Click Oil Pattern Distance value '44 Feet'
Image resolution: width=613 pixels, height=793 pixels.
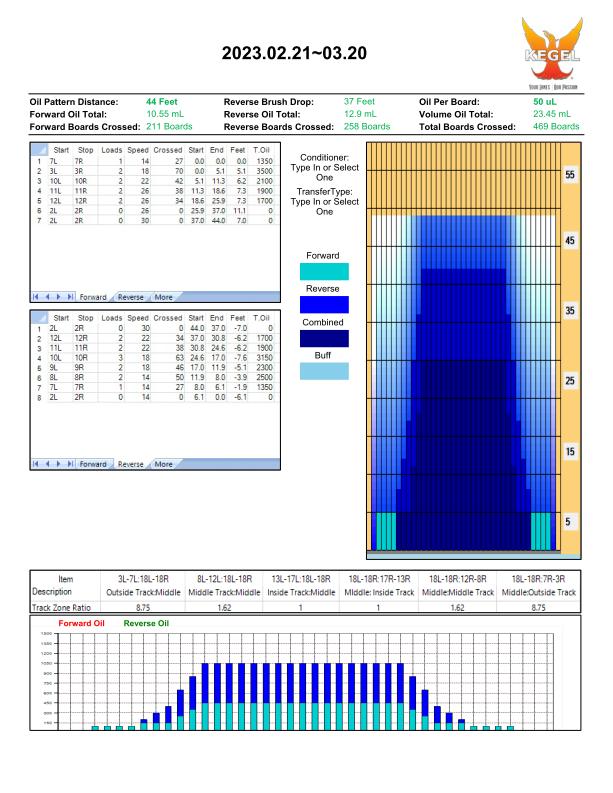(x=162, y=102)
